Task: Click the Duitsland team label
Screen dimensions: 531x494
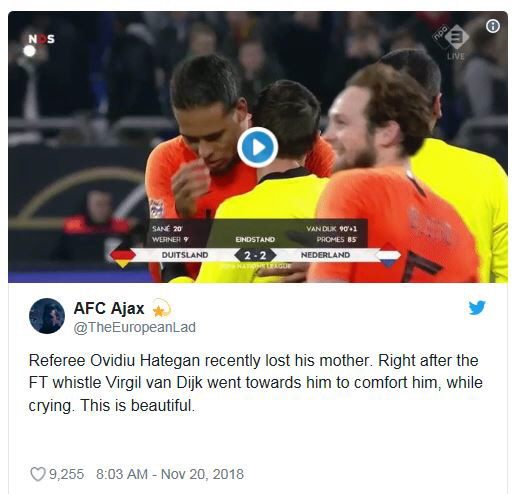Action: 185,255
